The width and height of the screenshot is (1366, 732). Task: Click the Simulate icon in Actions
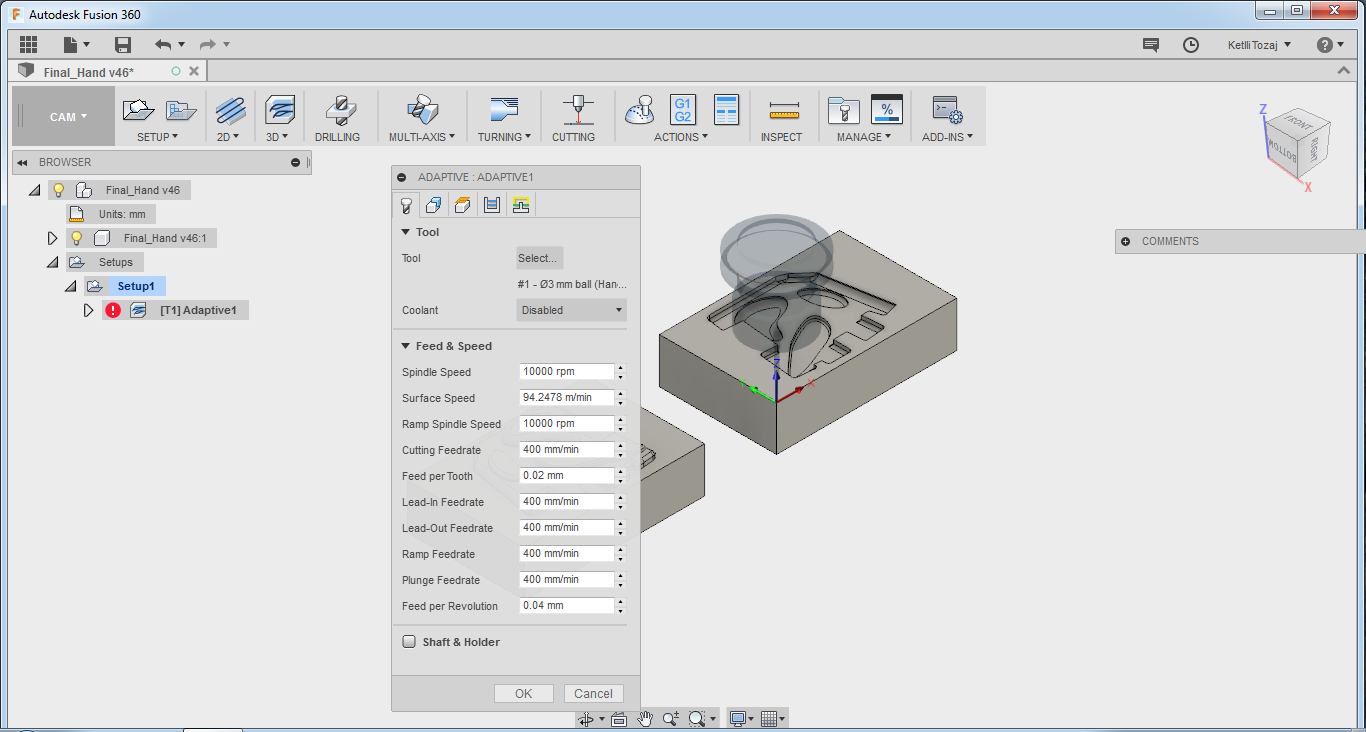[639, 110]
